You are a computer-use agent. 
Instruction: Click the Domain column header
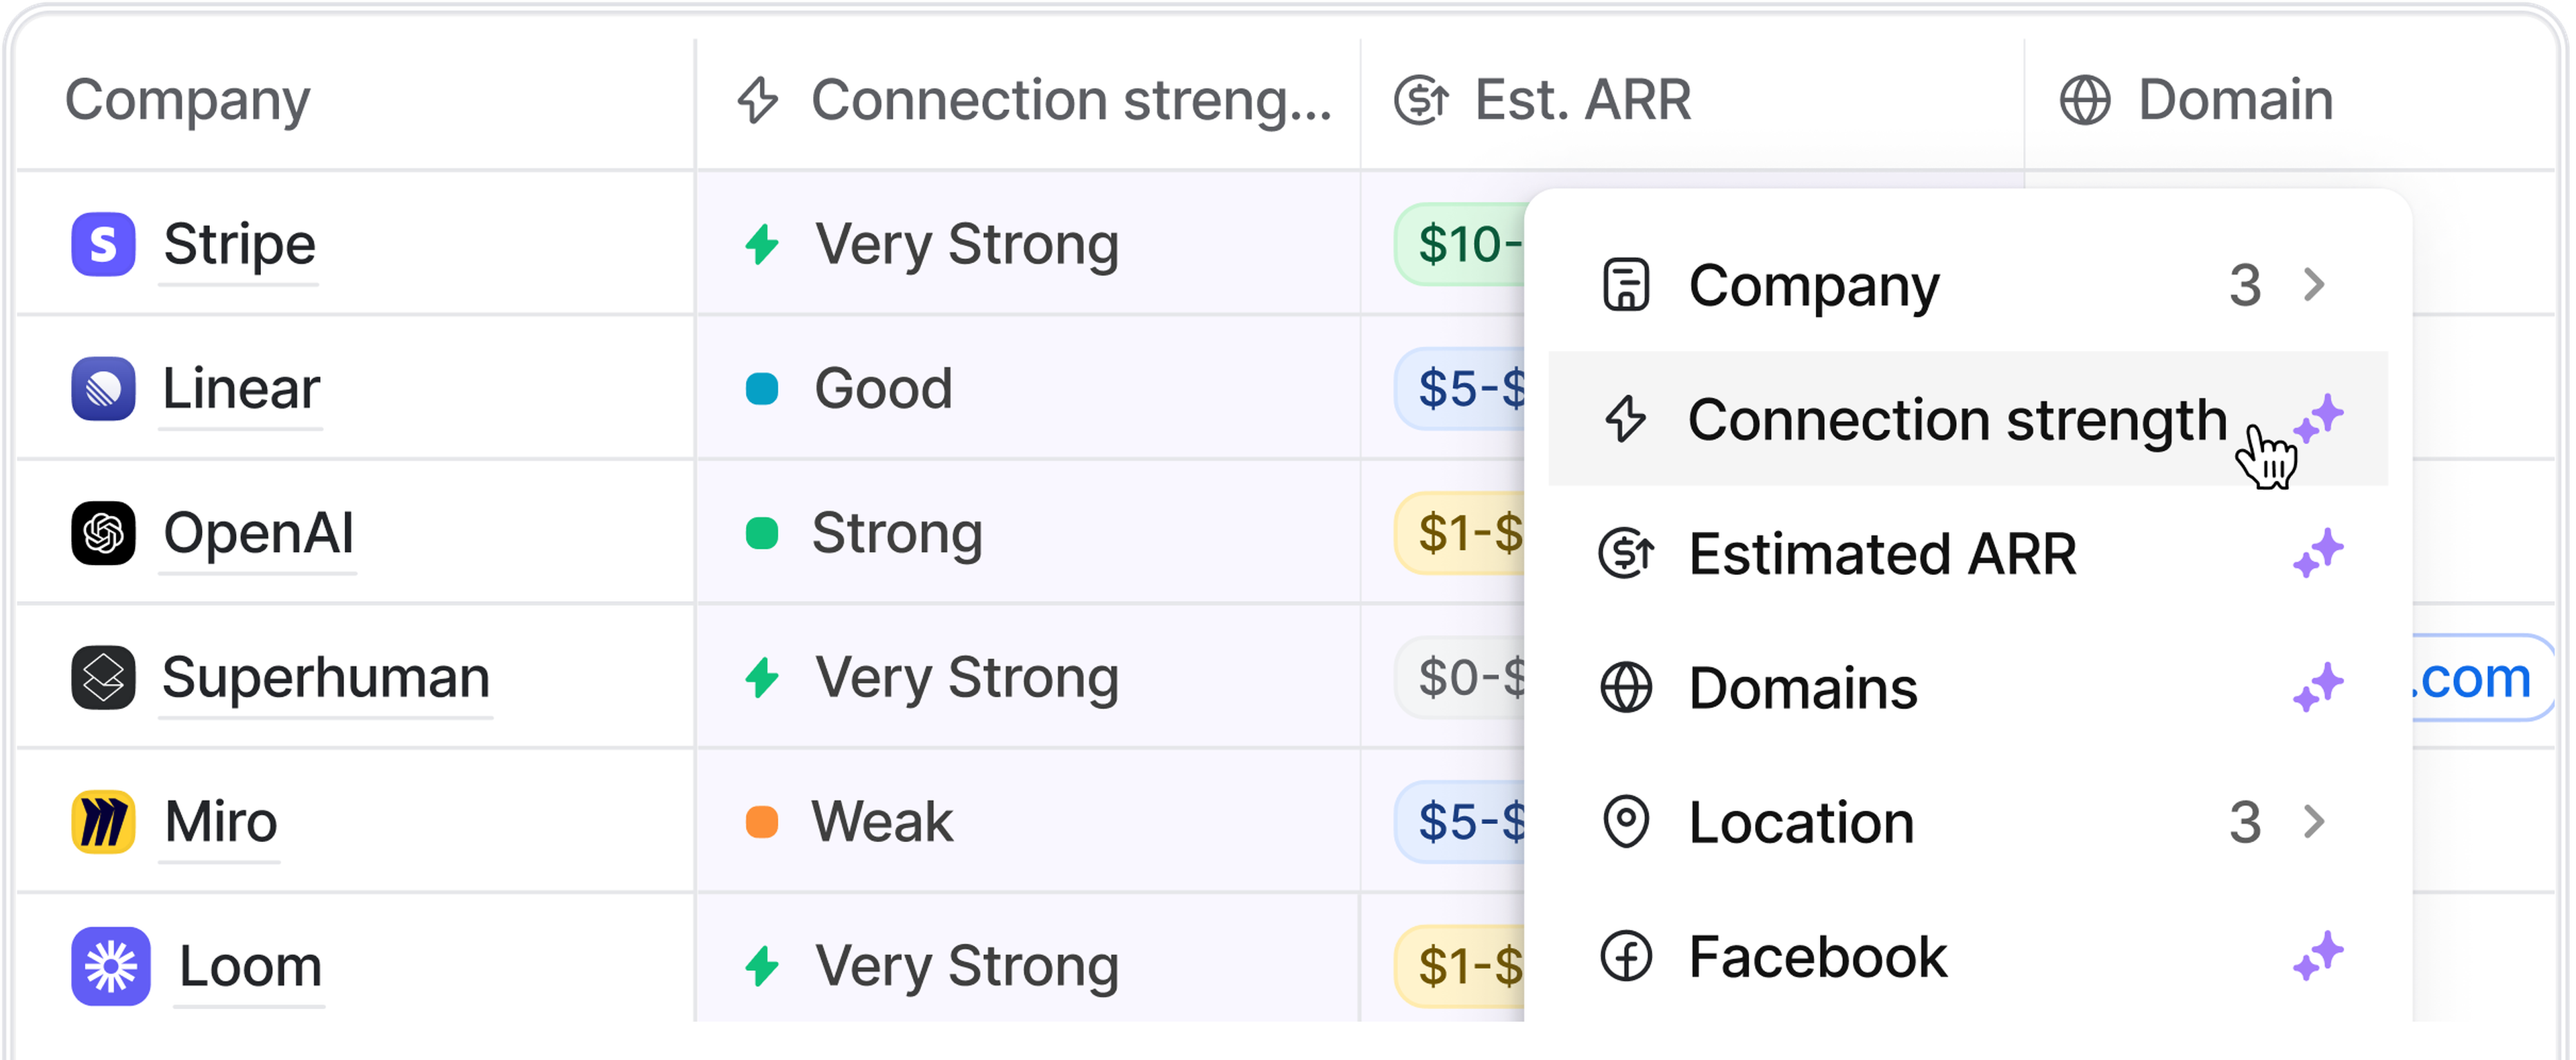[x=2234, y=100]
